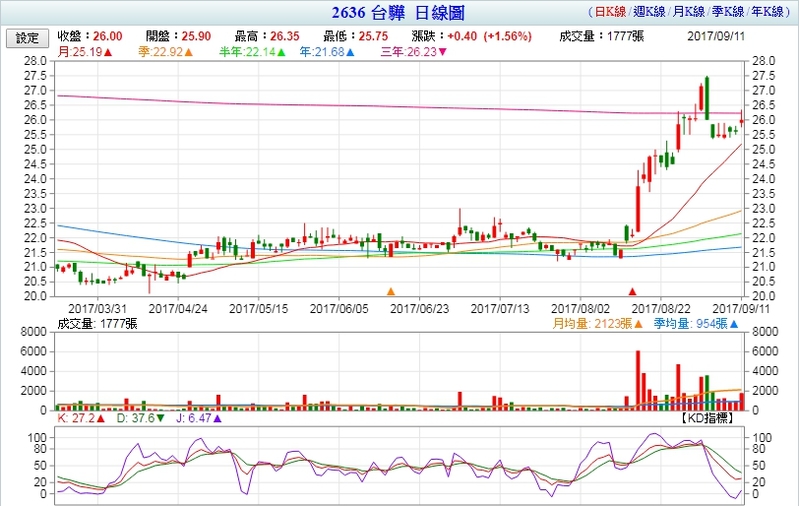799x506 pixels.
Task: Click the 最低：25.75 low price value
Action: pyautogui.click(x=356, y=36)
